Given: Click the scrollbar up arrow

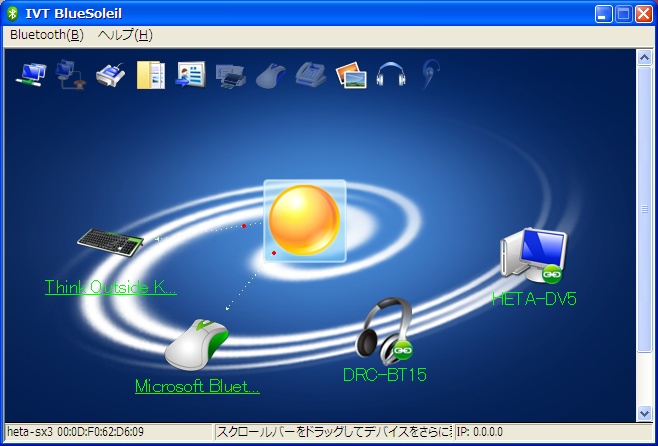Looking at the screenshot, I should [645, 57].
